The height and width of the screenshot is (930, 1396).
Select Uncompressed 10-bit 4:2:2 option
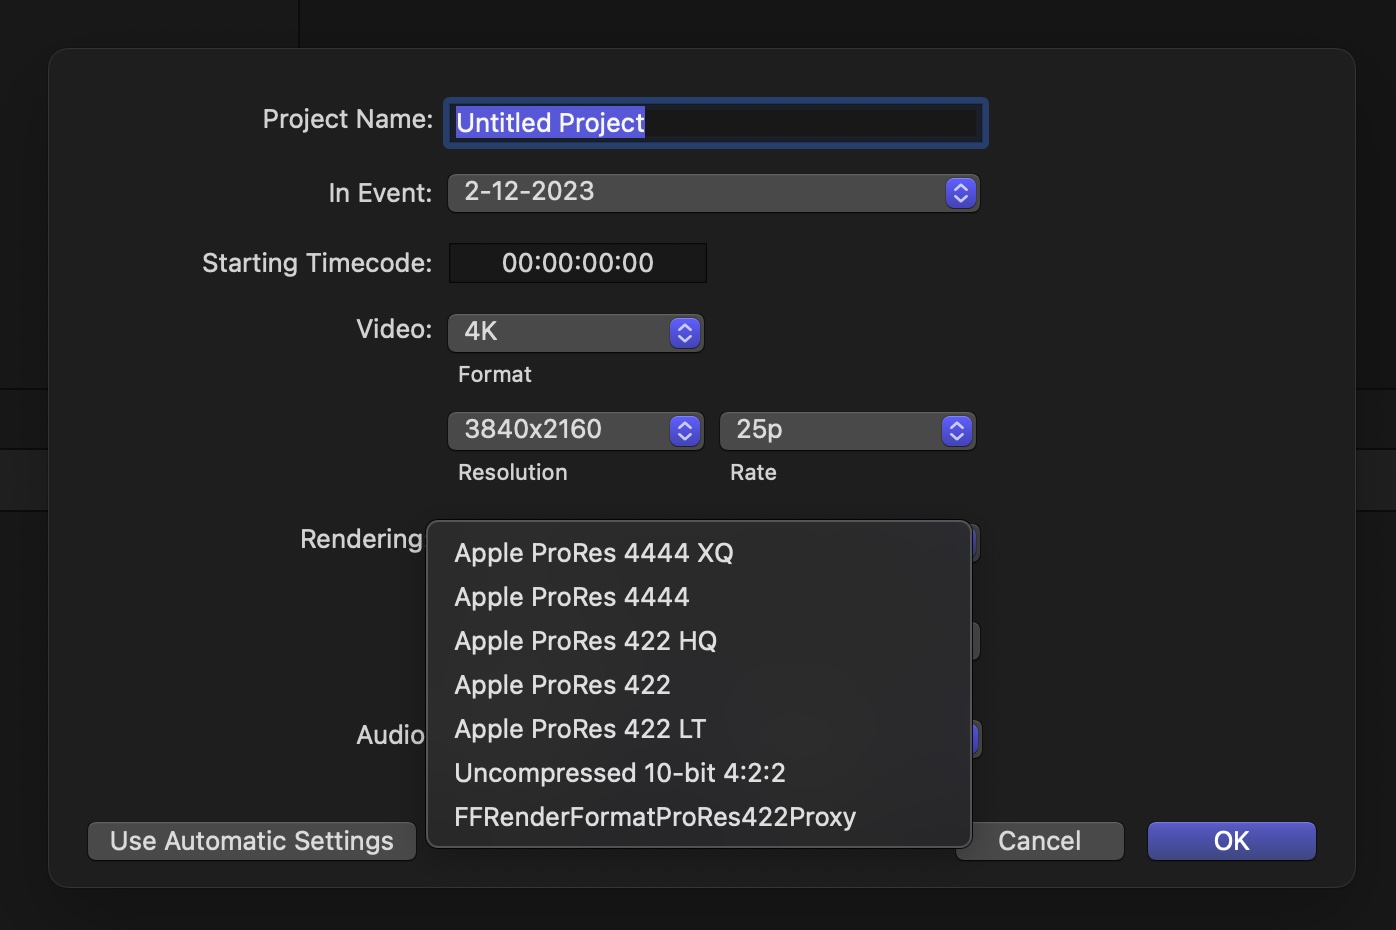tap(620, 773)
